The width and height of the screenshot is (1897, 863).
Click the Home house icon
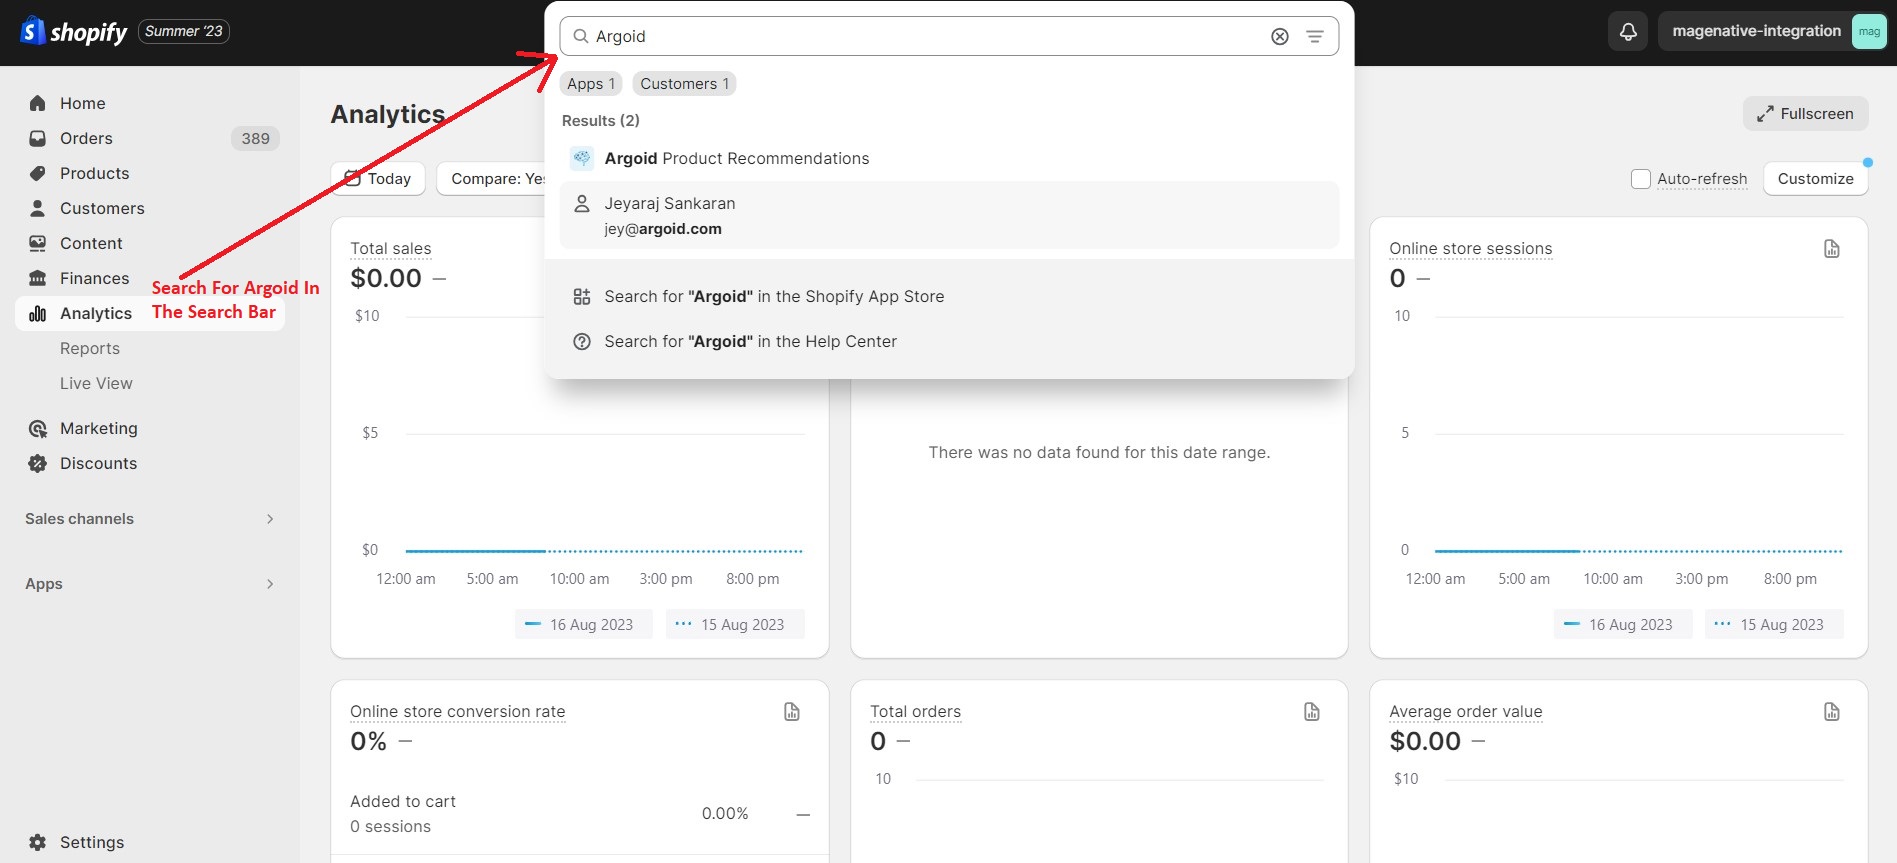pyautogui.click(x=38, y=103)
